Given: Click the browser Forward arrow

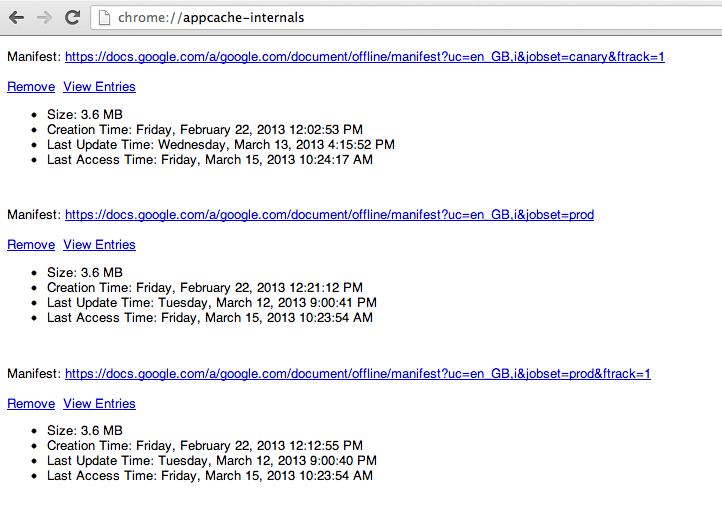Looking at the screenshot, I should coord(44,17).
